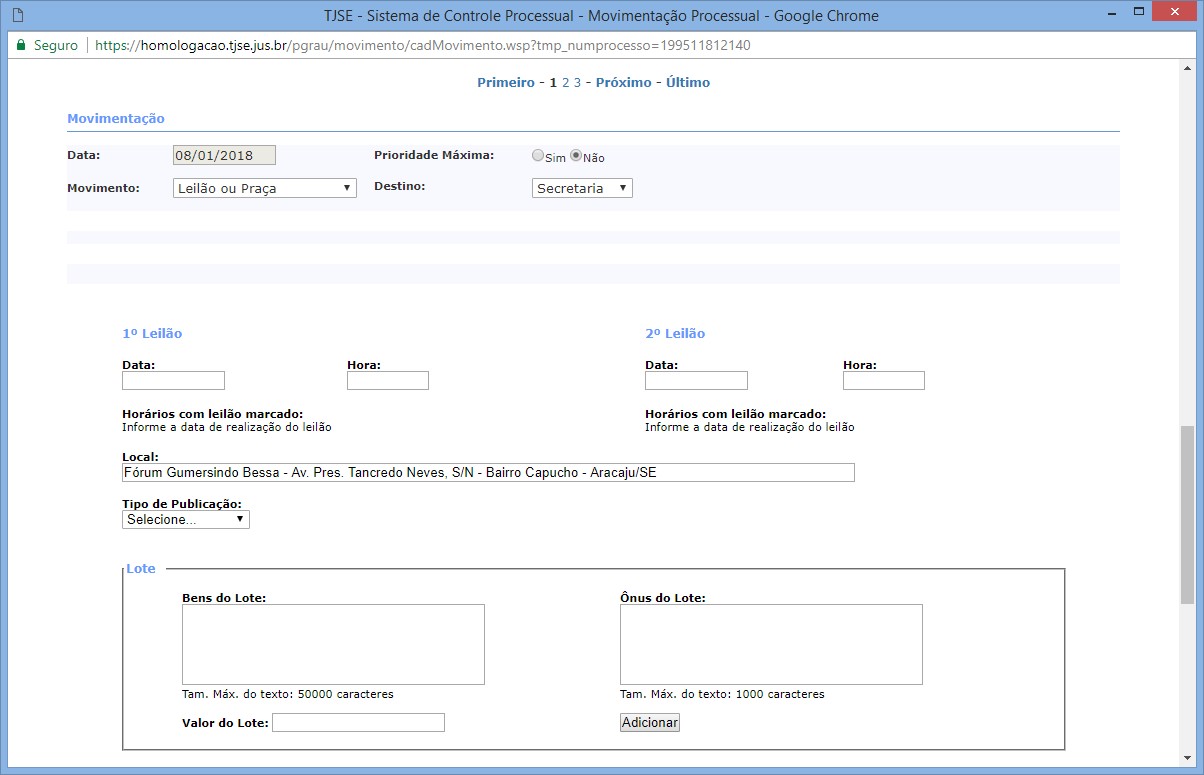The image size is (1204, 775).
Task: Jump to the Último page link
Action: click(x=688, y=83)
